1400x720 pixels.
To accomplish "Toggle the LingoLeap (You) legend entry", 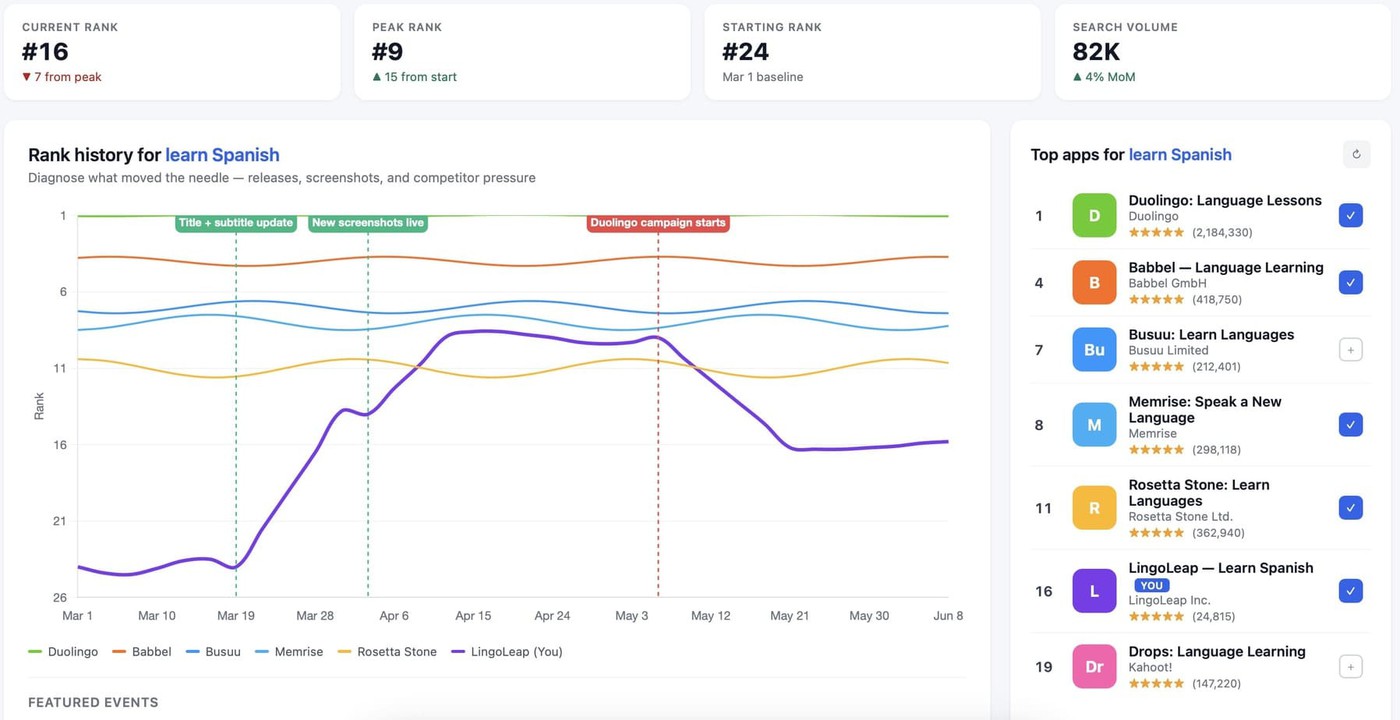I will click(507, 652).
